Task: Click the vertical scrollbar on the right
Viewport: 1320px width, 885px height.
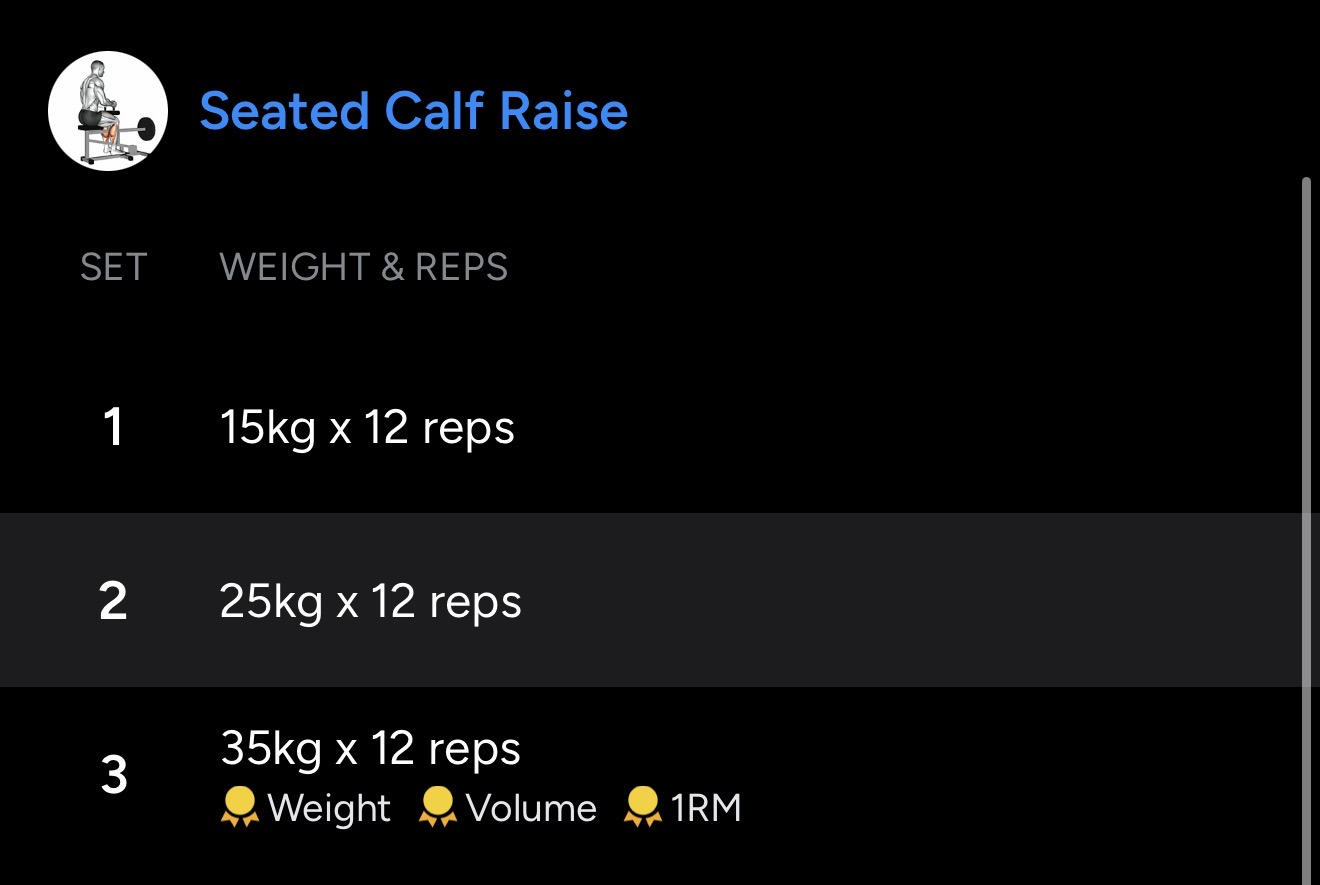Action: 1307,430
